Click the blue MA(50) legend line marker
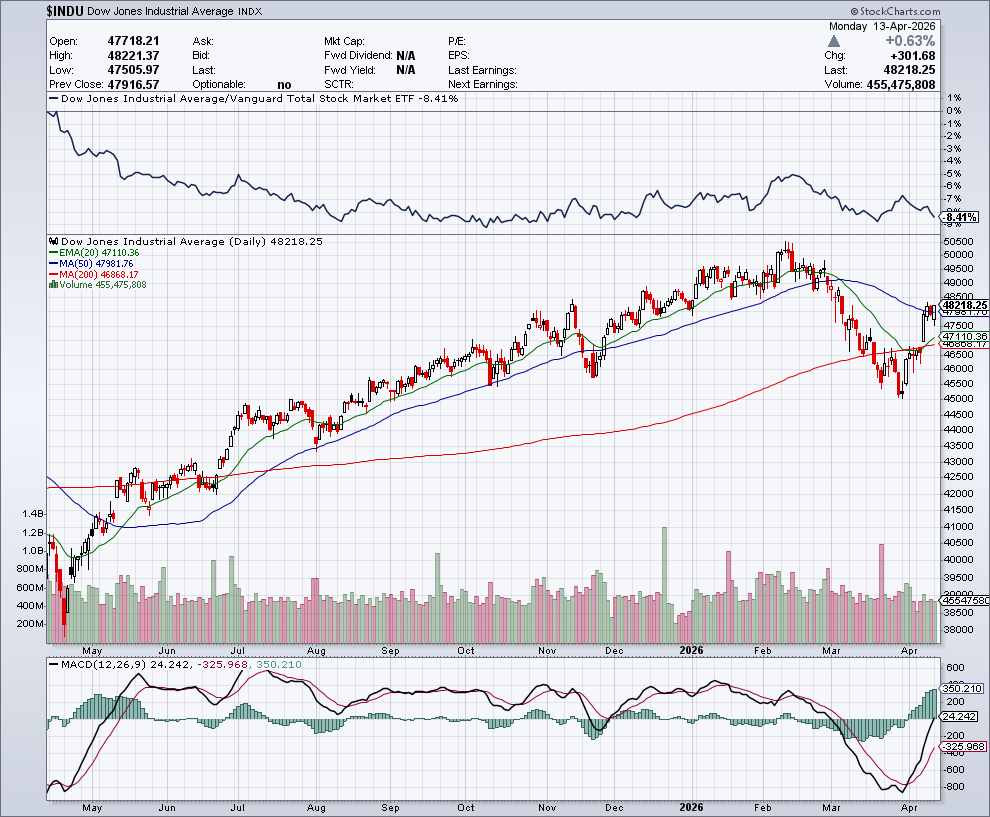990x817 pixels. [53, 263]
